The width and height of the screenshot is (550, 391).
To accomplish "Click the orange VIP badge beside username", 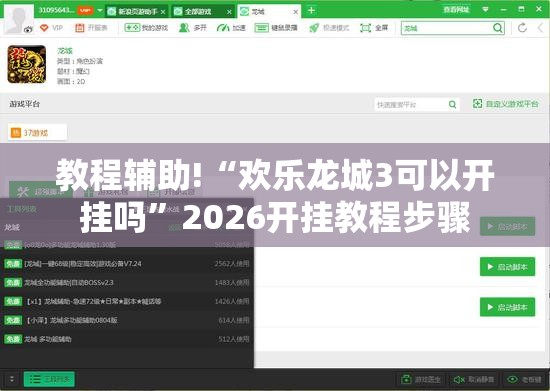I will (x=85, y=11).
